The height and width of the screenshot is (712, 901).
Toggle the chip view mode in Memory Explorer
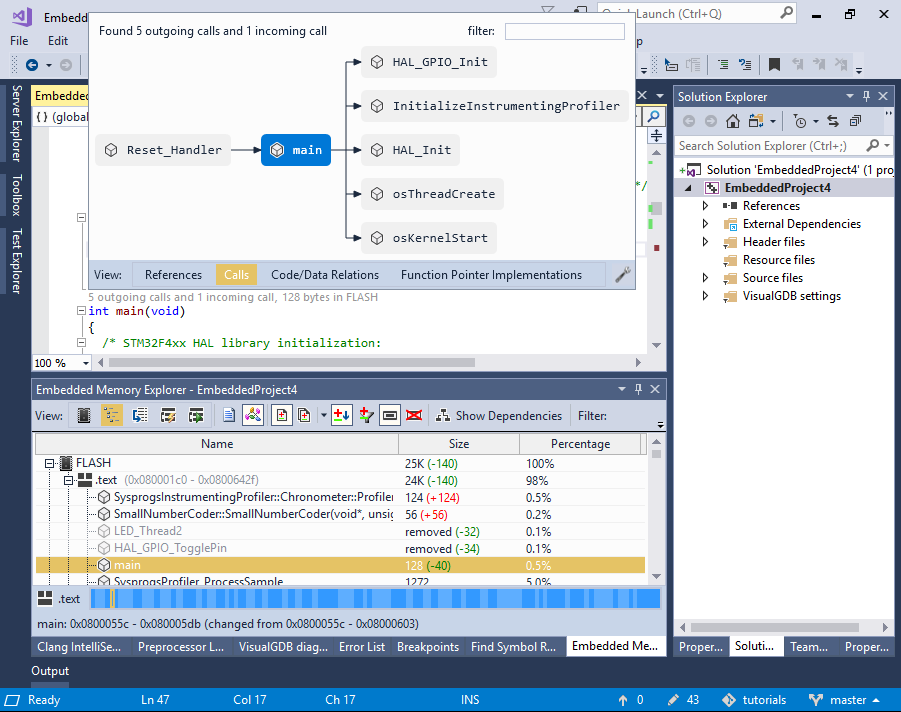point(84,415)
